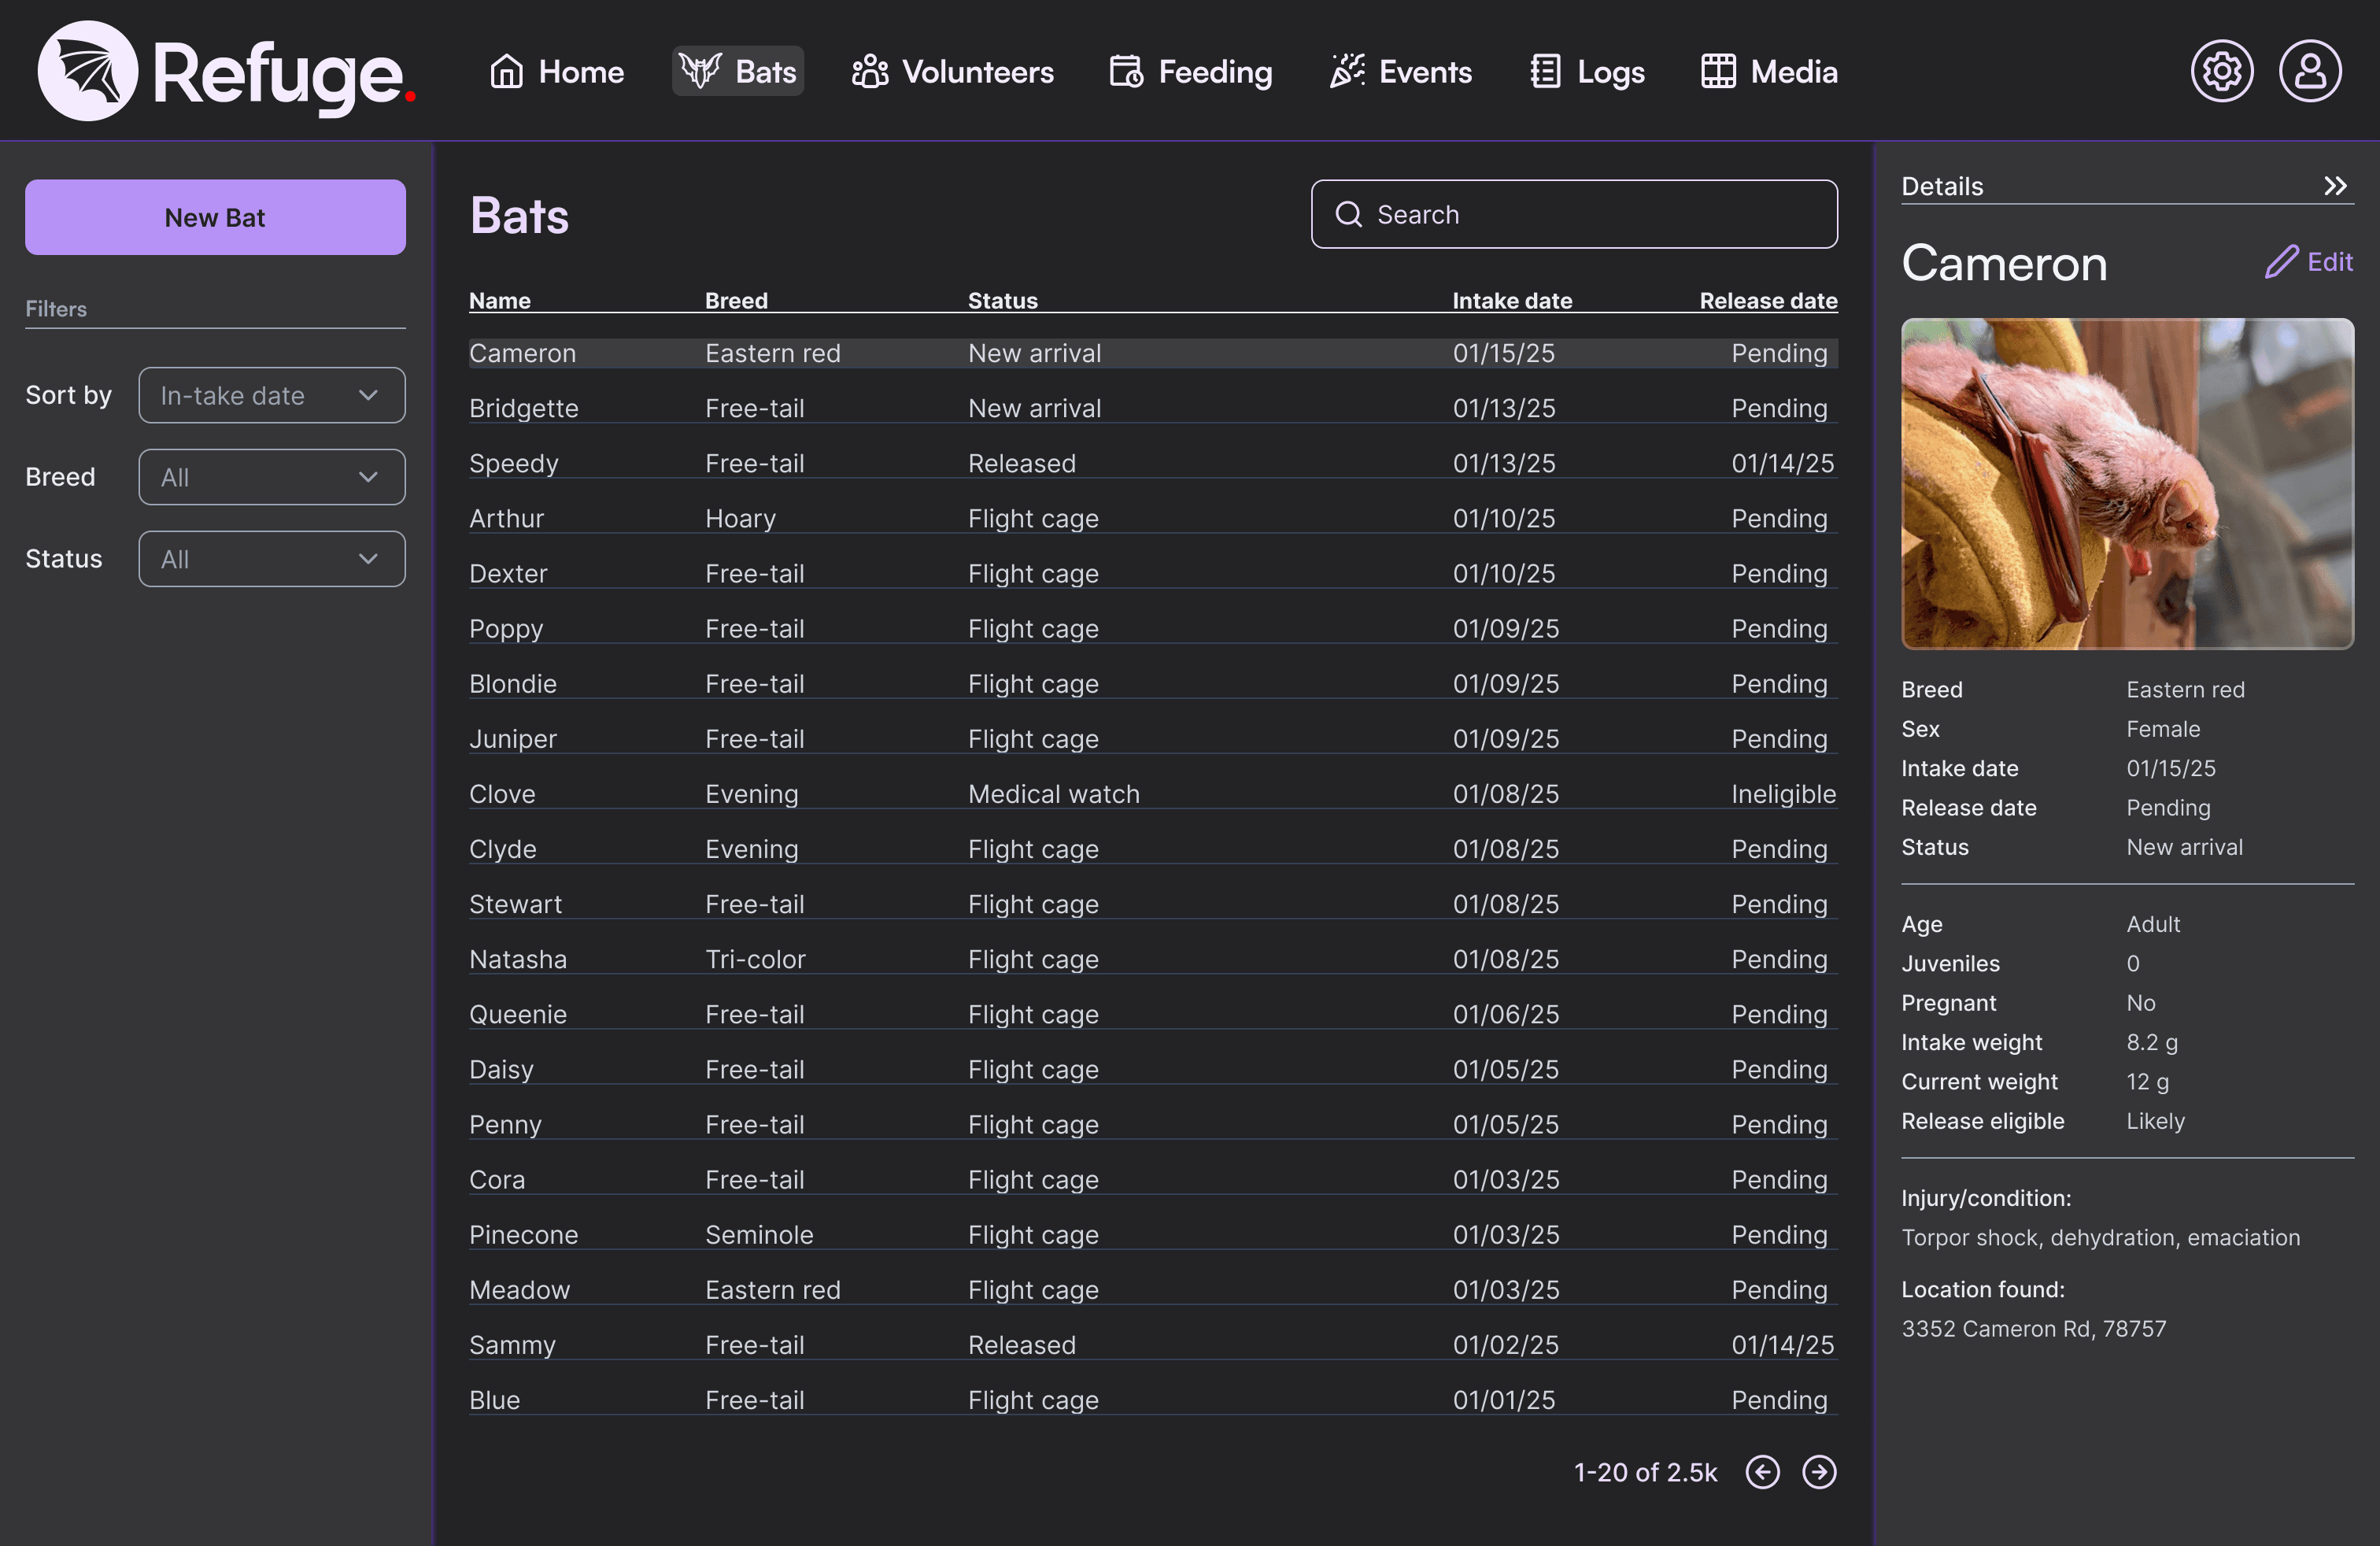Screen dimensions: 2380x1546
Task: Click the magnifier icon in Search
Action: click(1349, 214)
